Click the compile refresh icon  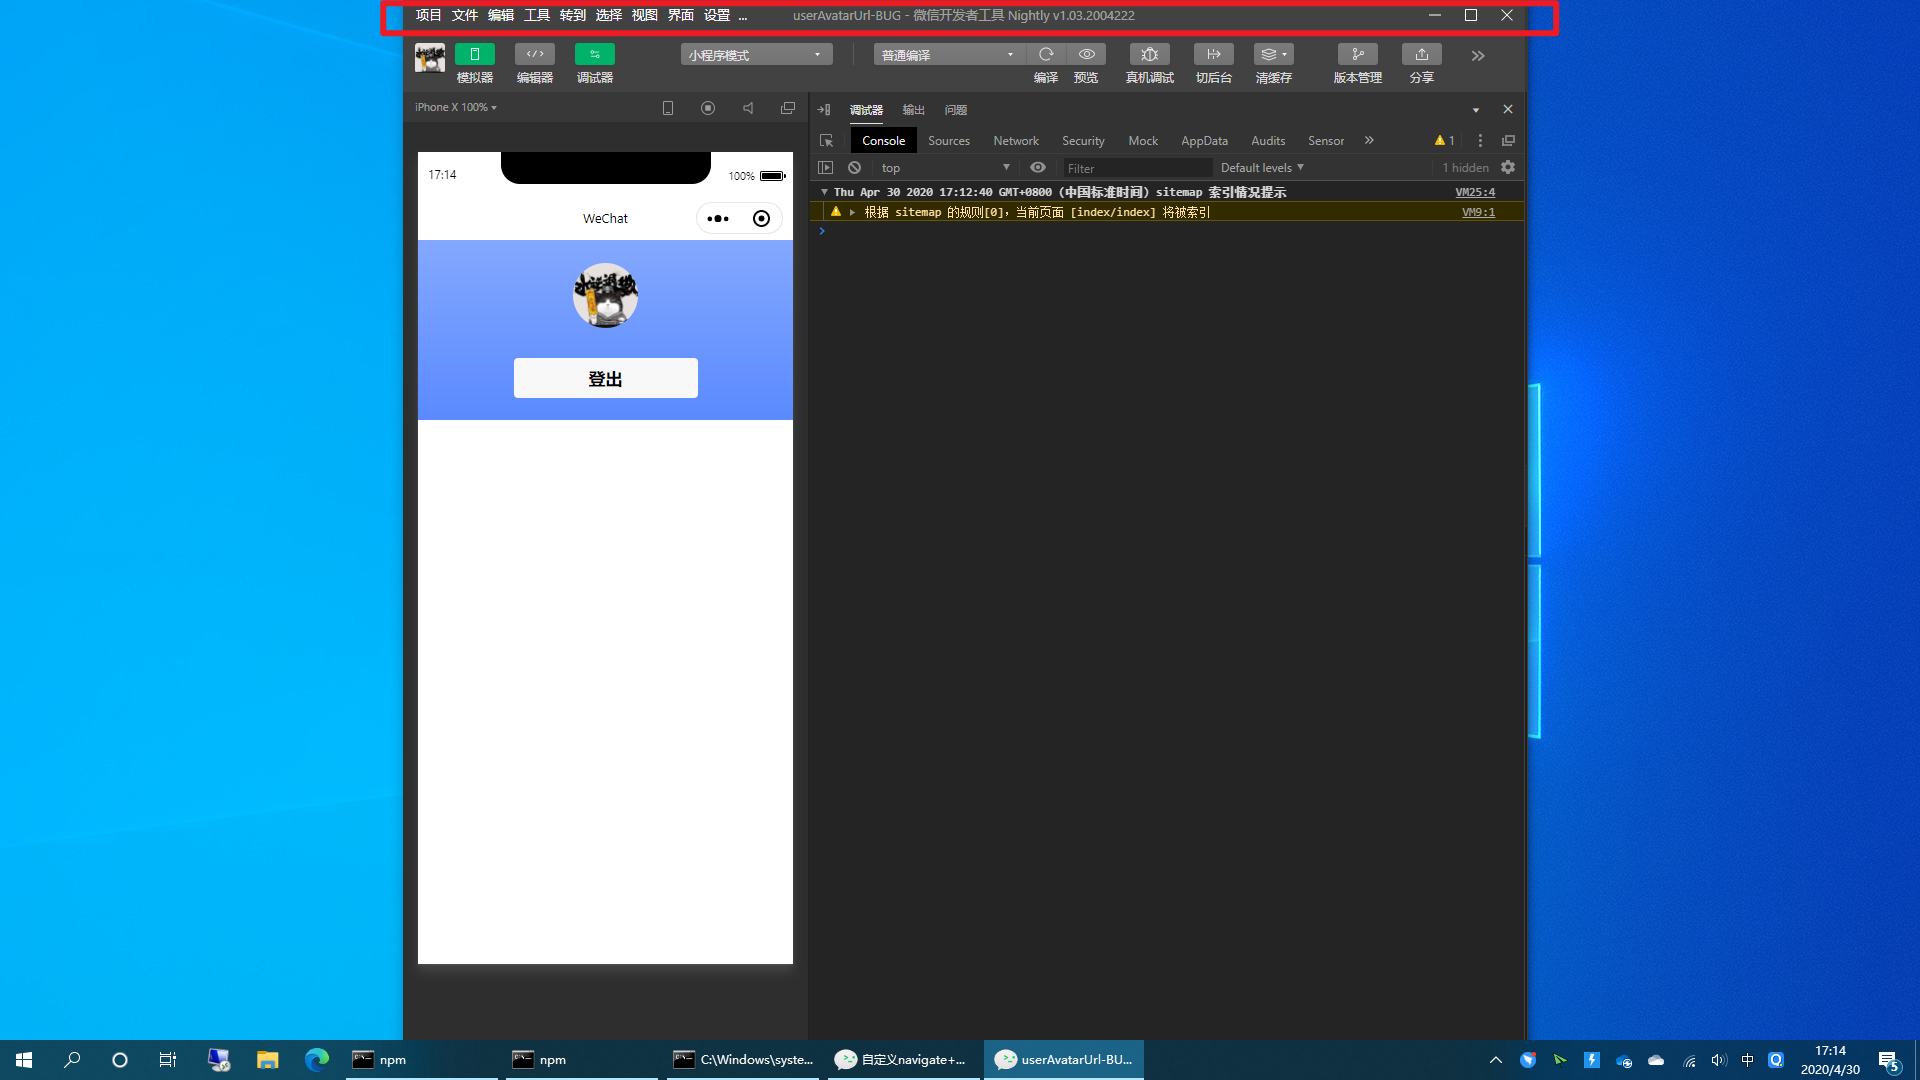(1046, 54)
